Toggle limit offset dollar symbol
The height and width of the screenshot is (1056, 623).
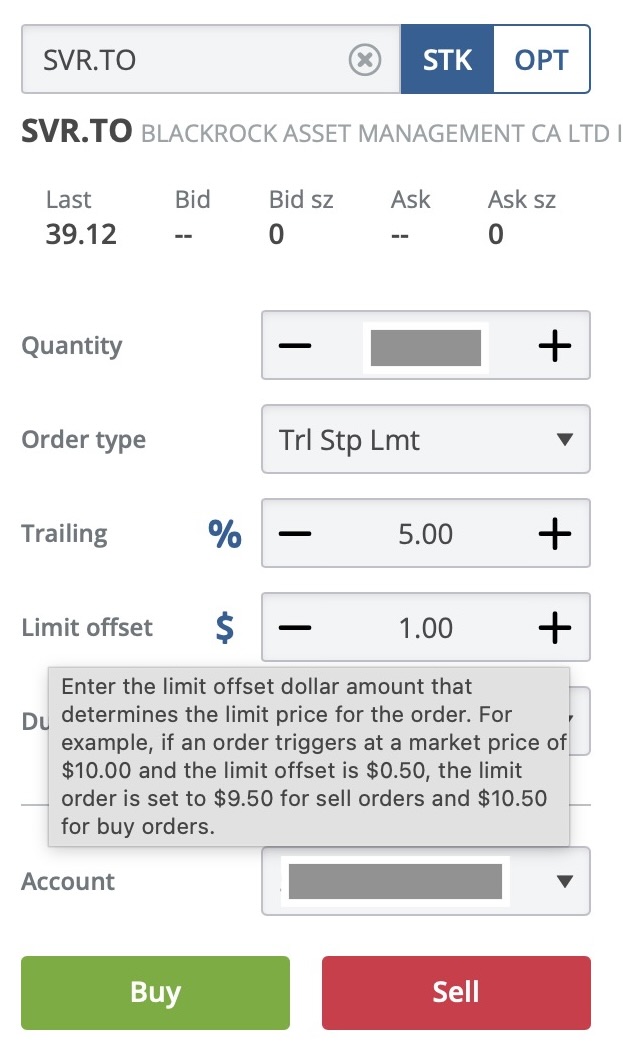click(225, 628)
